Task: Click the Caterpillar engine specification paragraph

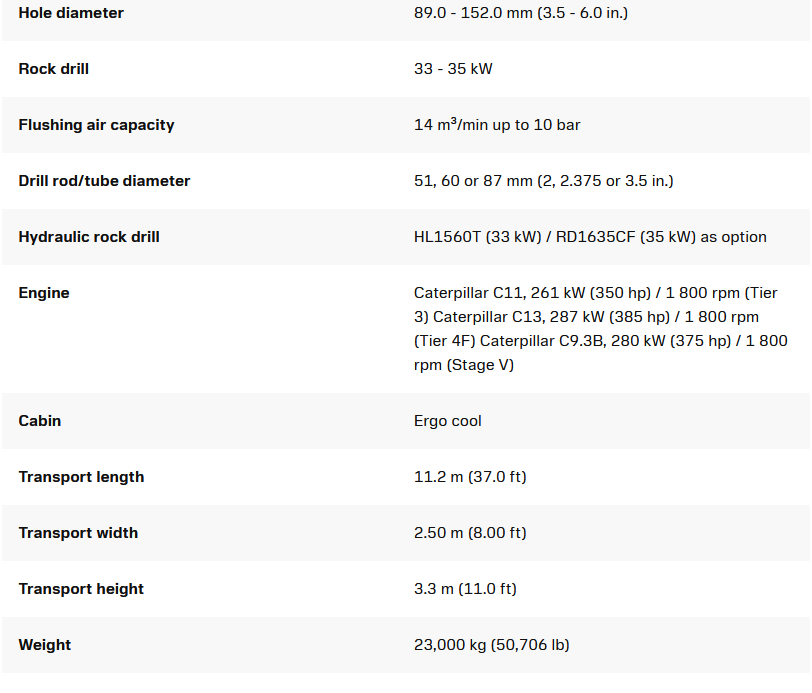Action: tap(600, 329)
